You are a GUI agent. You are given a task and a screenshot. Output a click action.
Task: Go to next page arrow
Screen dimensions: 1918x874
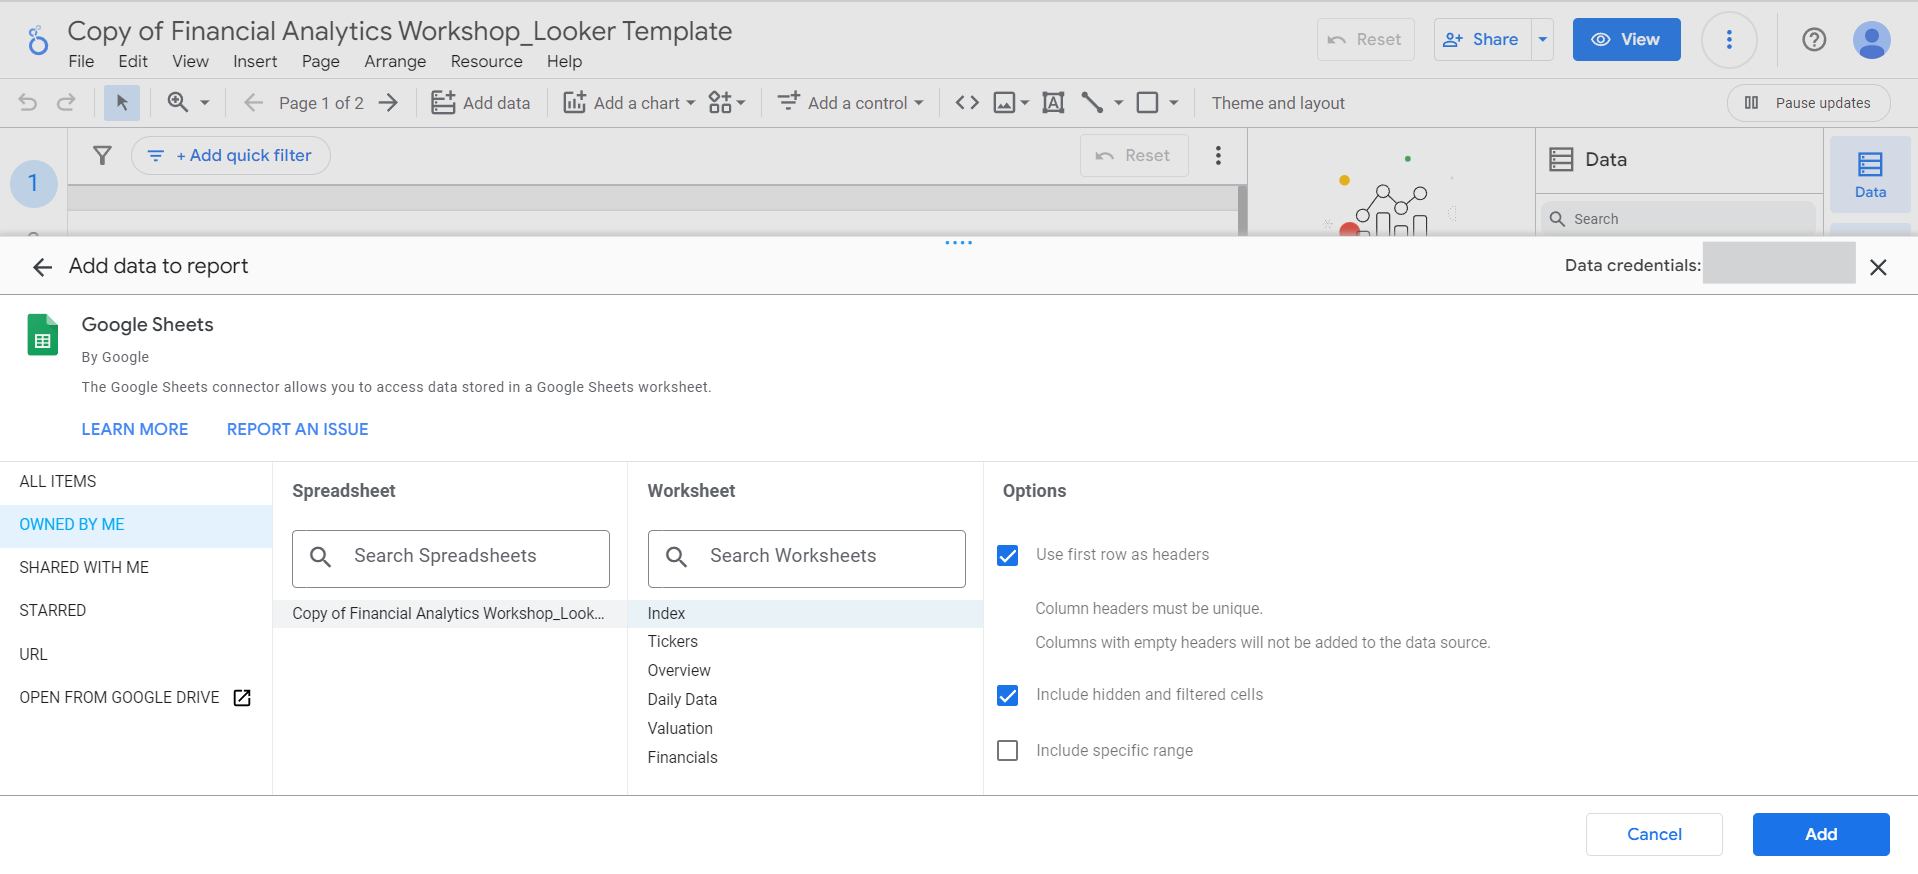389,103
